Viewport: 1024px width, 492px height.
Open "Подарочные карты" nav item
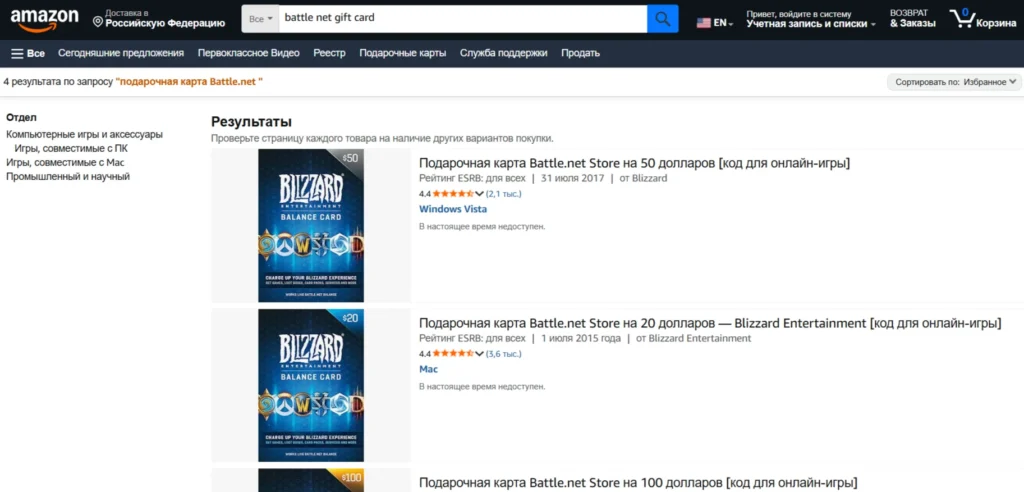click(x=403, y=54)
